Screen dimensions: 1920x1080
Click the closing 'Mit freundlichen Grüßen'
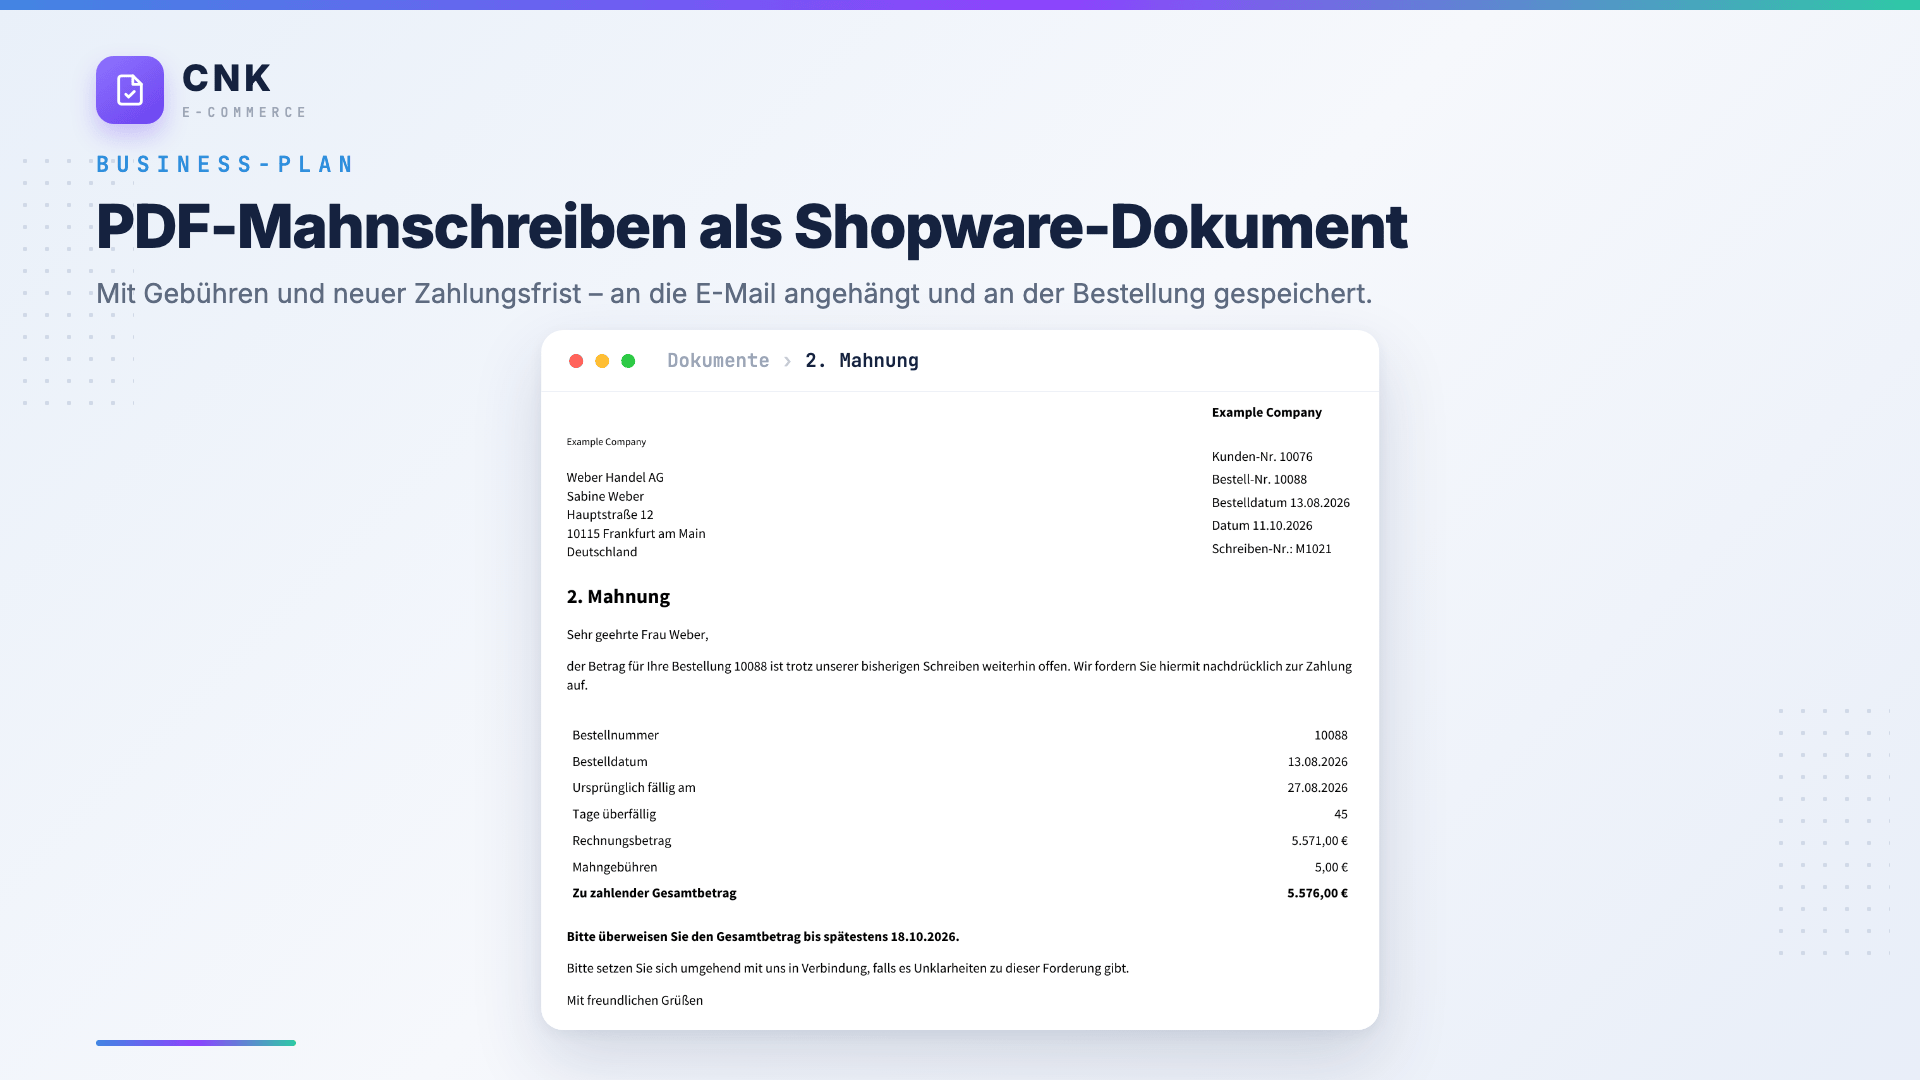click(635, 1000)
